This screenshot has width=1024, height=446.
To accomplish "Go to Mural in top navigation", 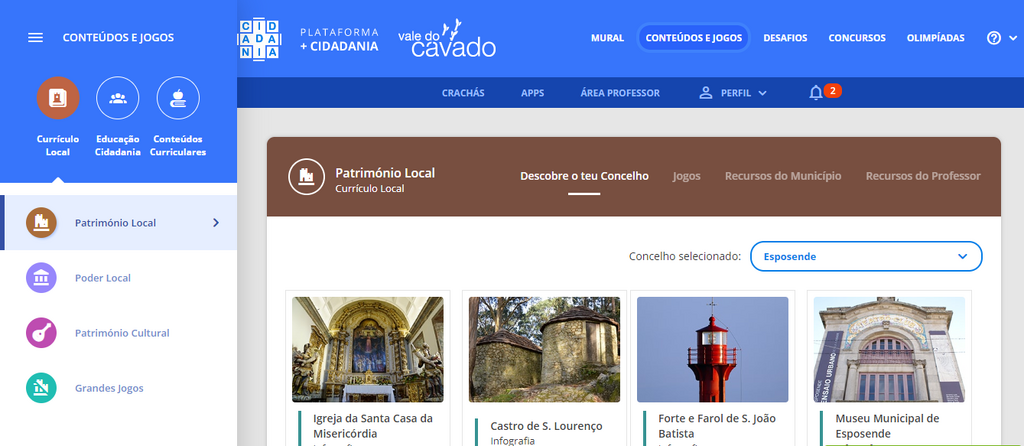I will coord(607,38).
